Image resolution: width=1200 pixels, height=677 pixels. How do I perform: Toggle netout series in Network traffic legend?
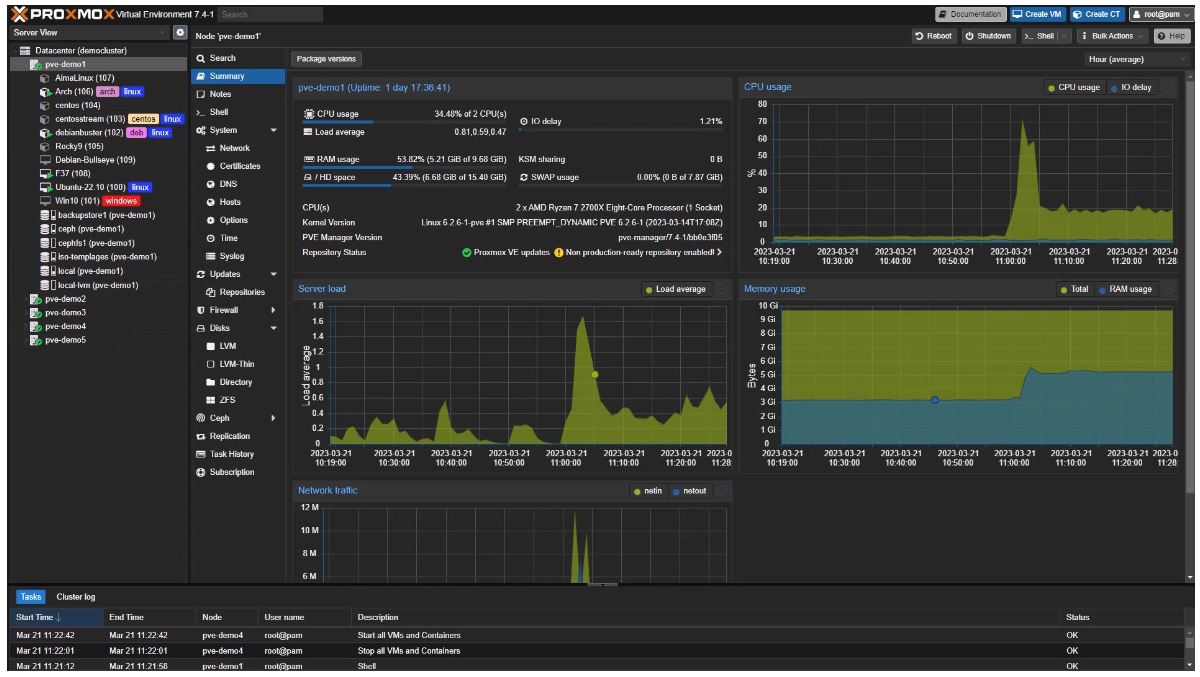(689, 491)
